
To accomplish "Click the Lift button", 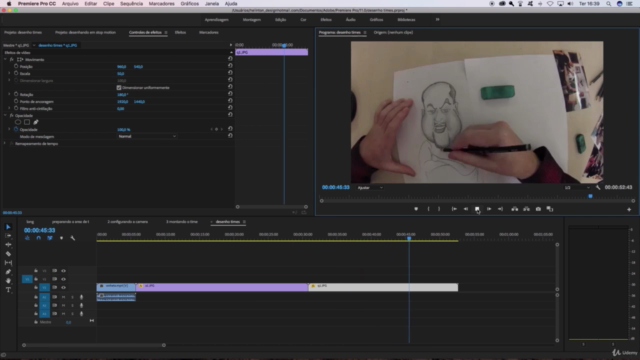I will pos(515,209).
